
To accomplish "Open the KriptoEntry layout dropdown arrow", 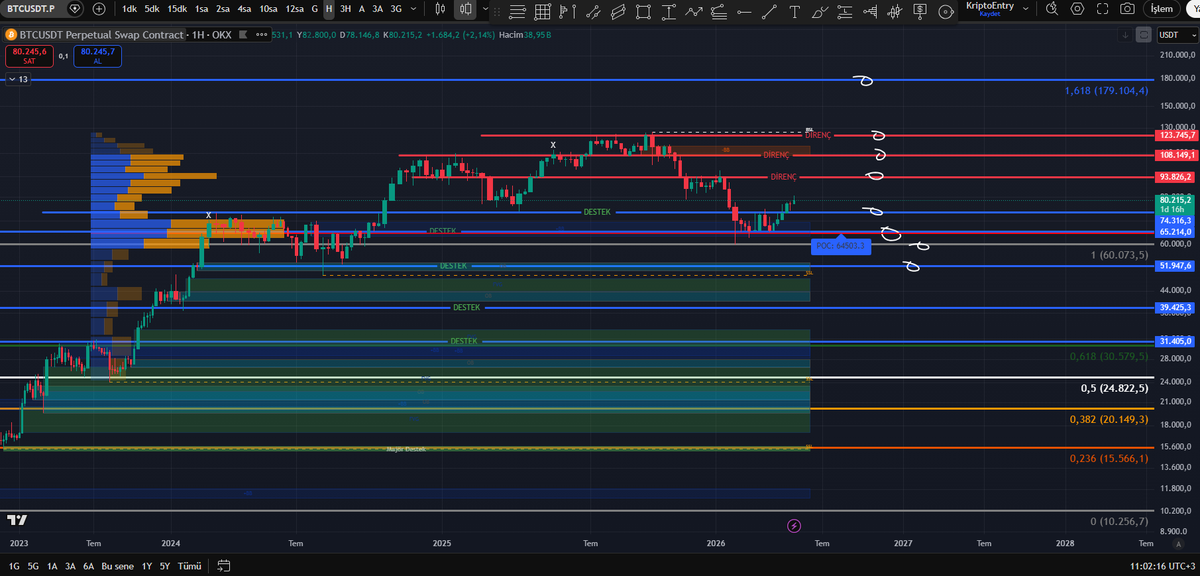I will coord(1026,9).
